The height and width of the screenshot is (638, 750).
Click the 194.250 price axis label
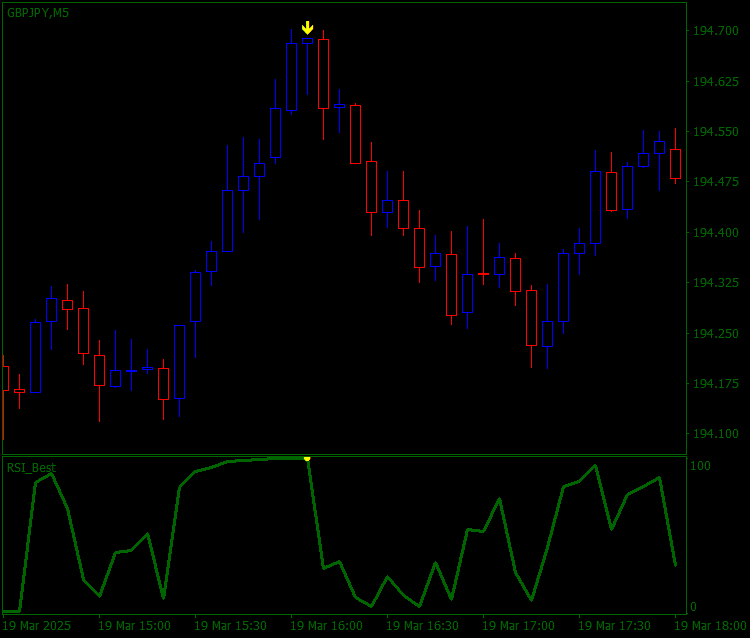click(x=716, y=333)
